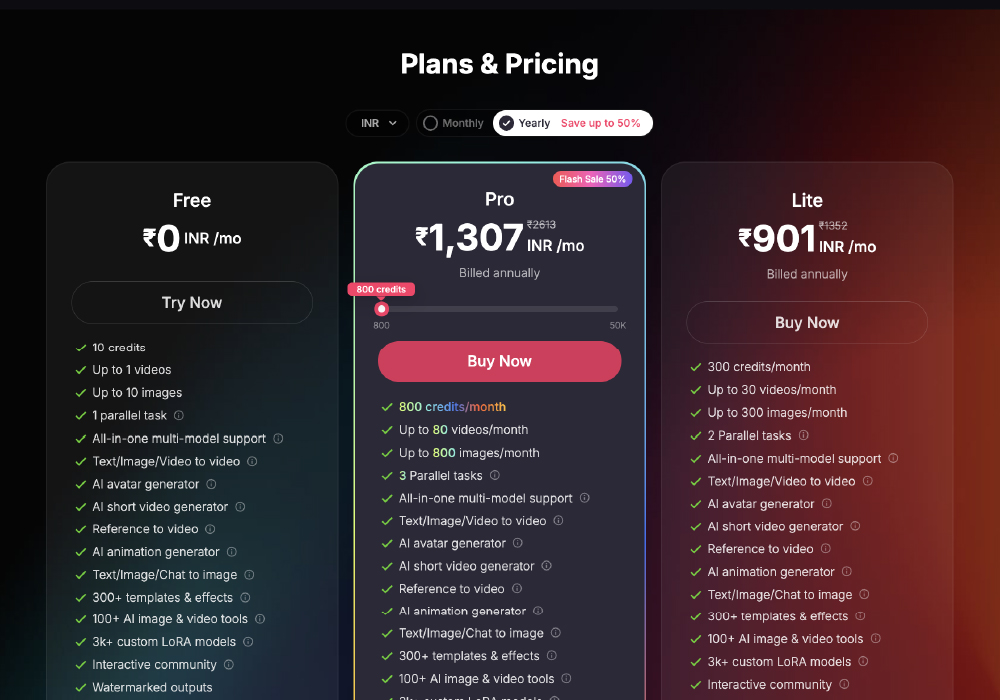The image size is (1000, 700).
Task: Open info tooltip for Free AI avatar generator
Action: (x=211, y=484)
